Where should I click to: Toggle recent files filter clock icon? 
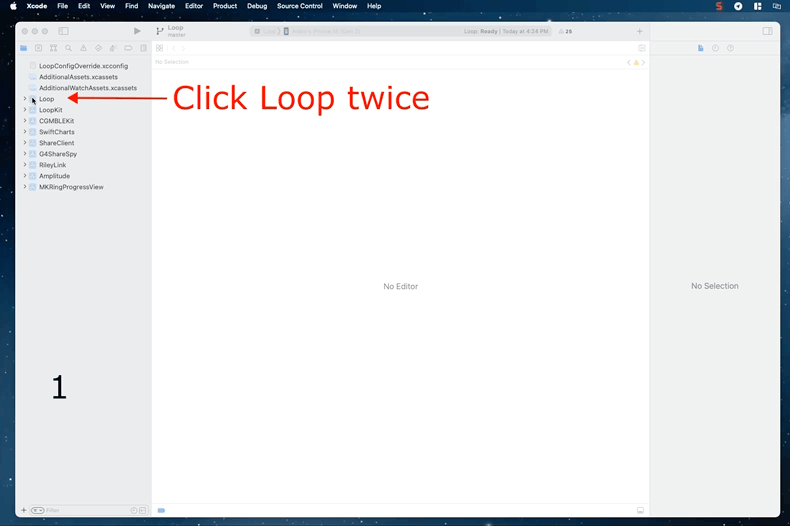134,510
